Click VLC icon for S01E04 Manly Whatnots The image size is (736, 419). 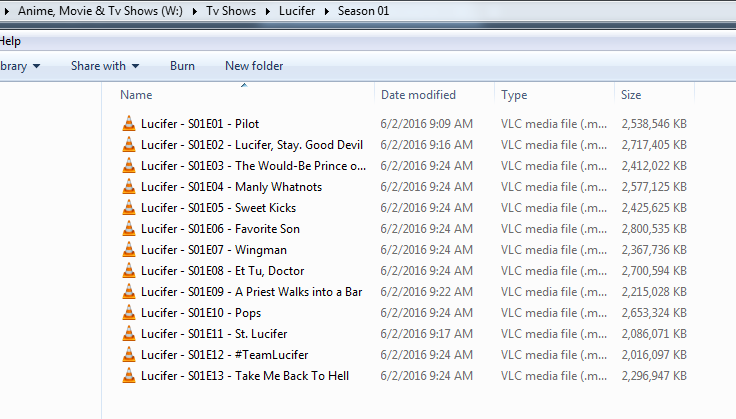coord(129,187)
